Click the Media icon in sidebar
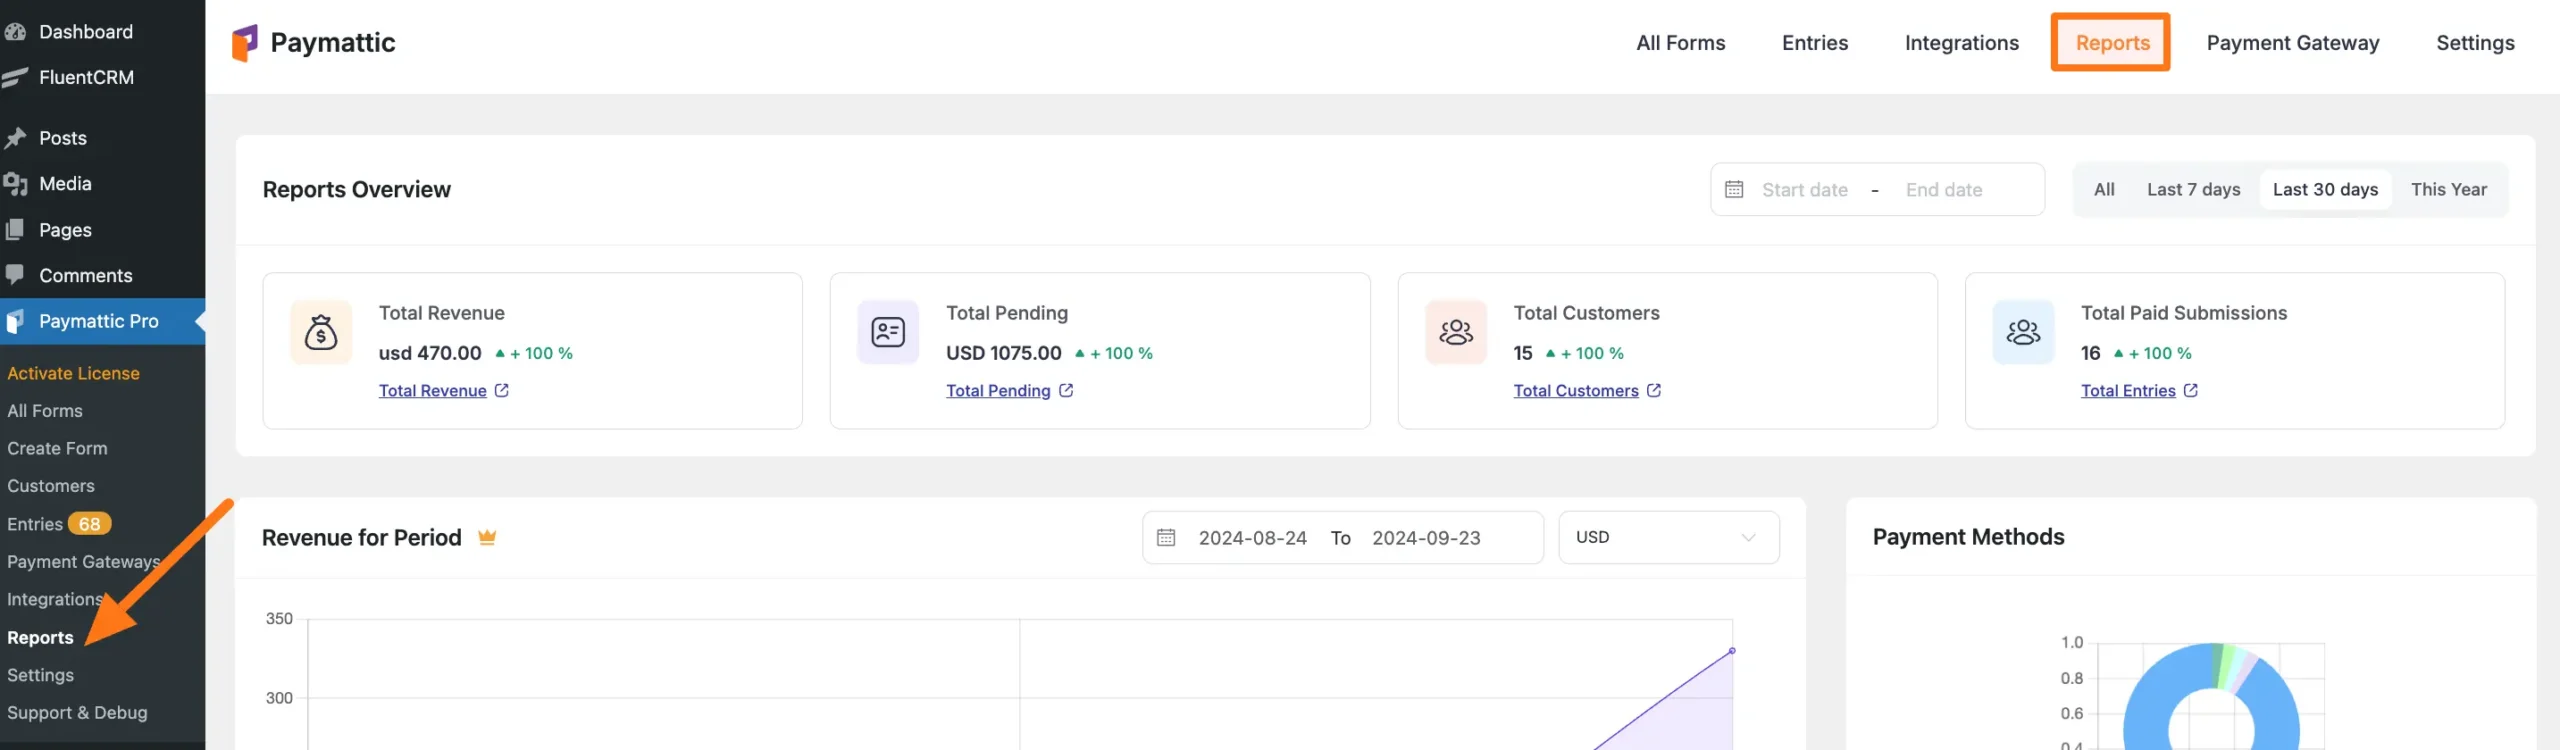This screenshot has width=2560, height=750. click(x=15, y=184)
